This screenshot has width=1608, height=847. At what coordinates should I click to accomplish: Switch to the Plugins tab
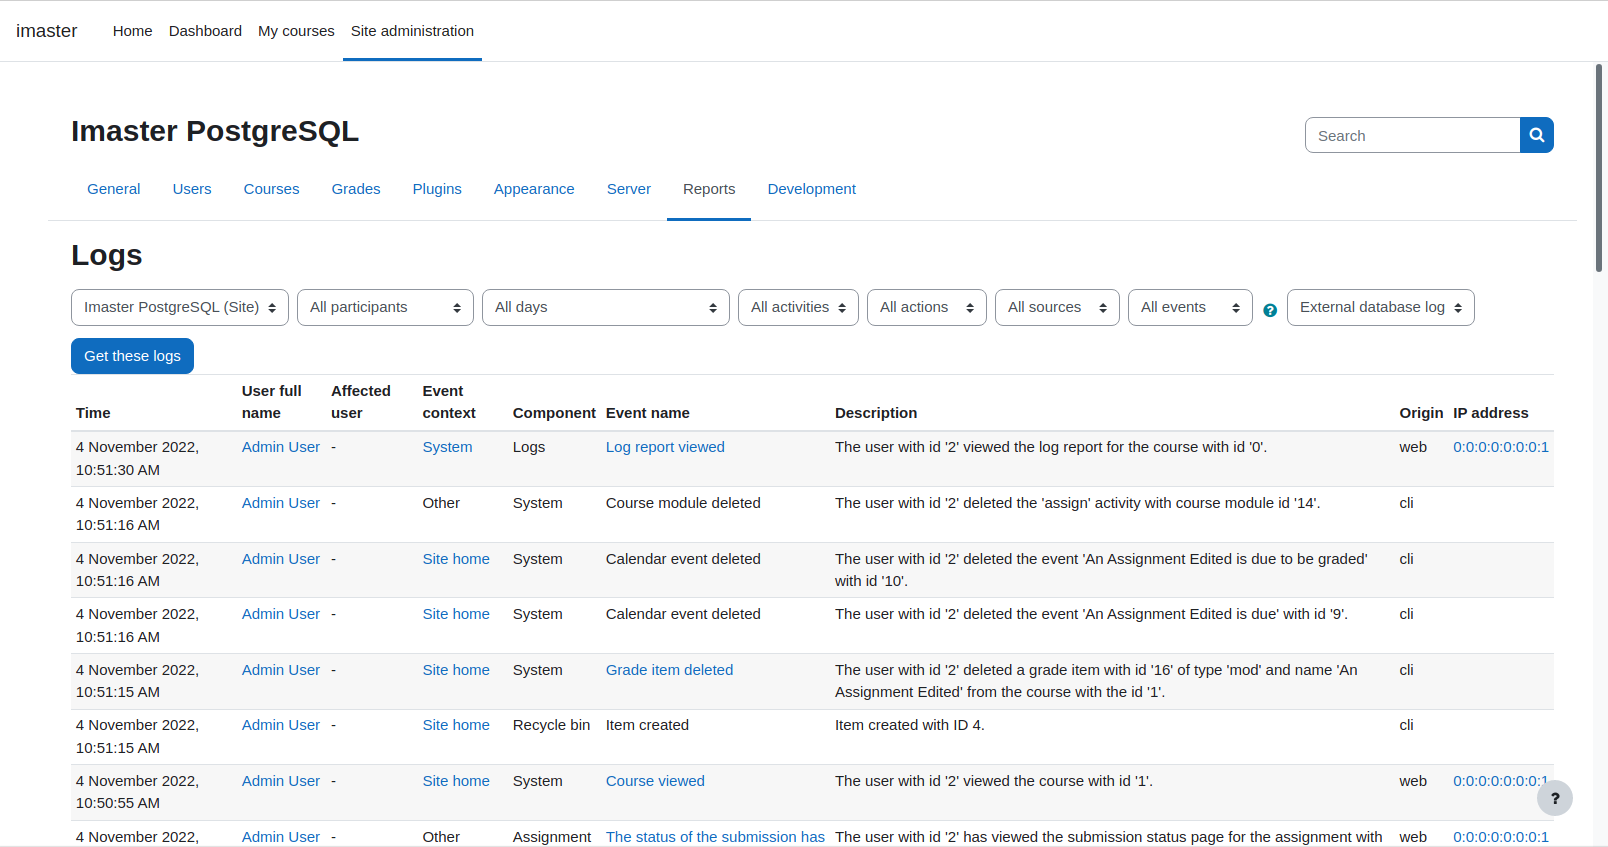[437, 189]
